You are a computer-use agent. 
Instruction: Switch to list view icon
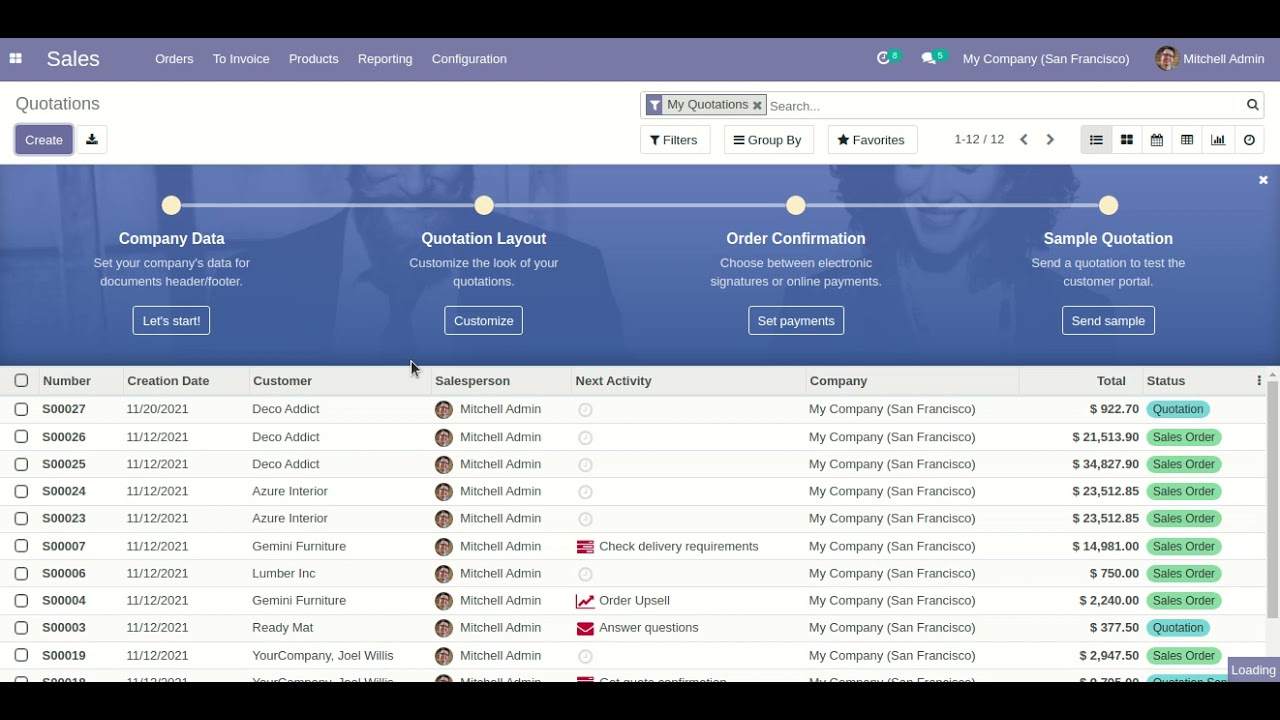click(x=1096, y=140)
